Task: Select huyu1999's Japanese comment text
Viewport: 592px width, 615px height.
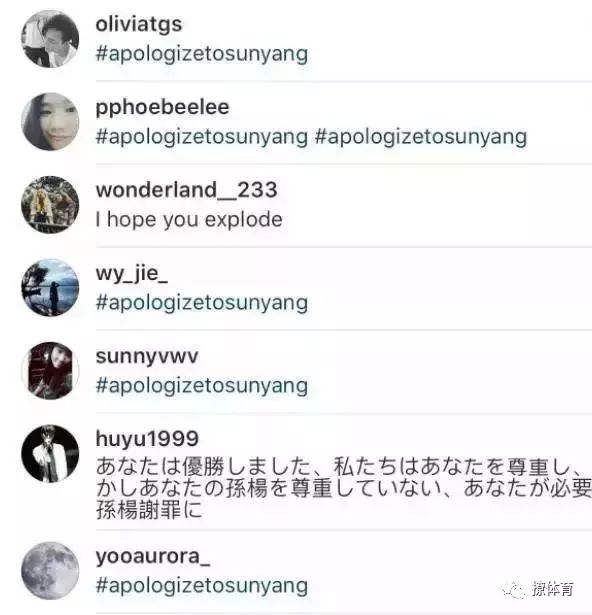Action: point(344,488)
